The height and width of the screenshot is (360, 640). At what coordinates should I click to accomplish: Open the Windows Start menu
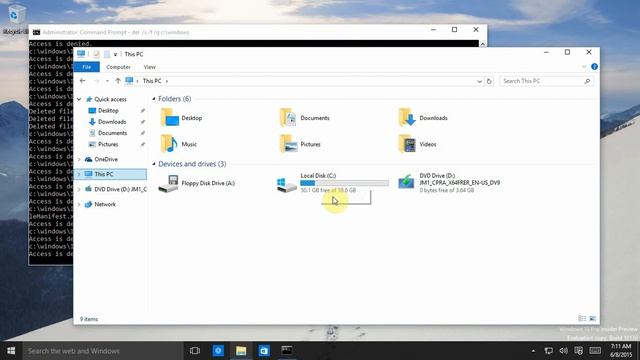pos(11,351)
